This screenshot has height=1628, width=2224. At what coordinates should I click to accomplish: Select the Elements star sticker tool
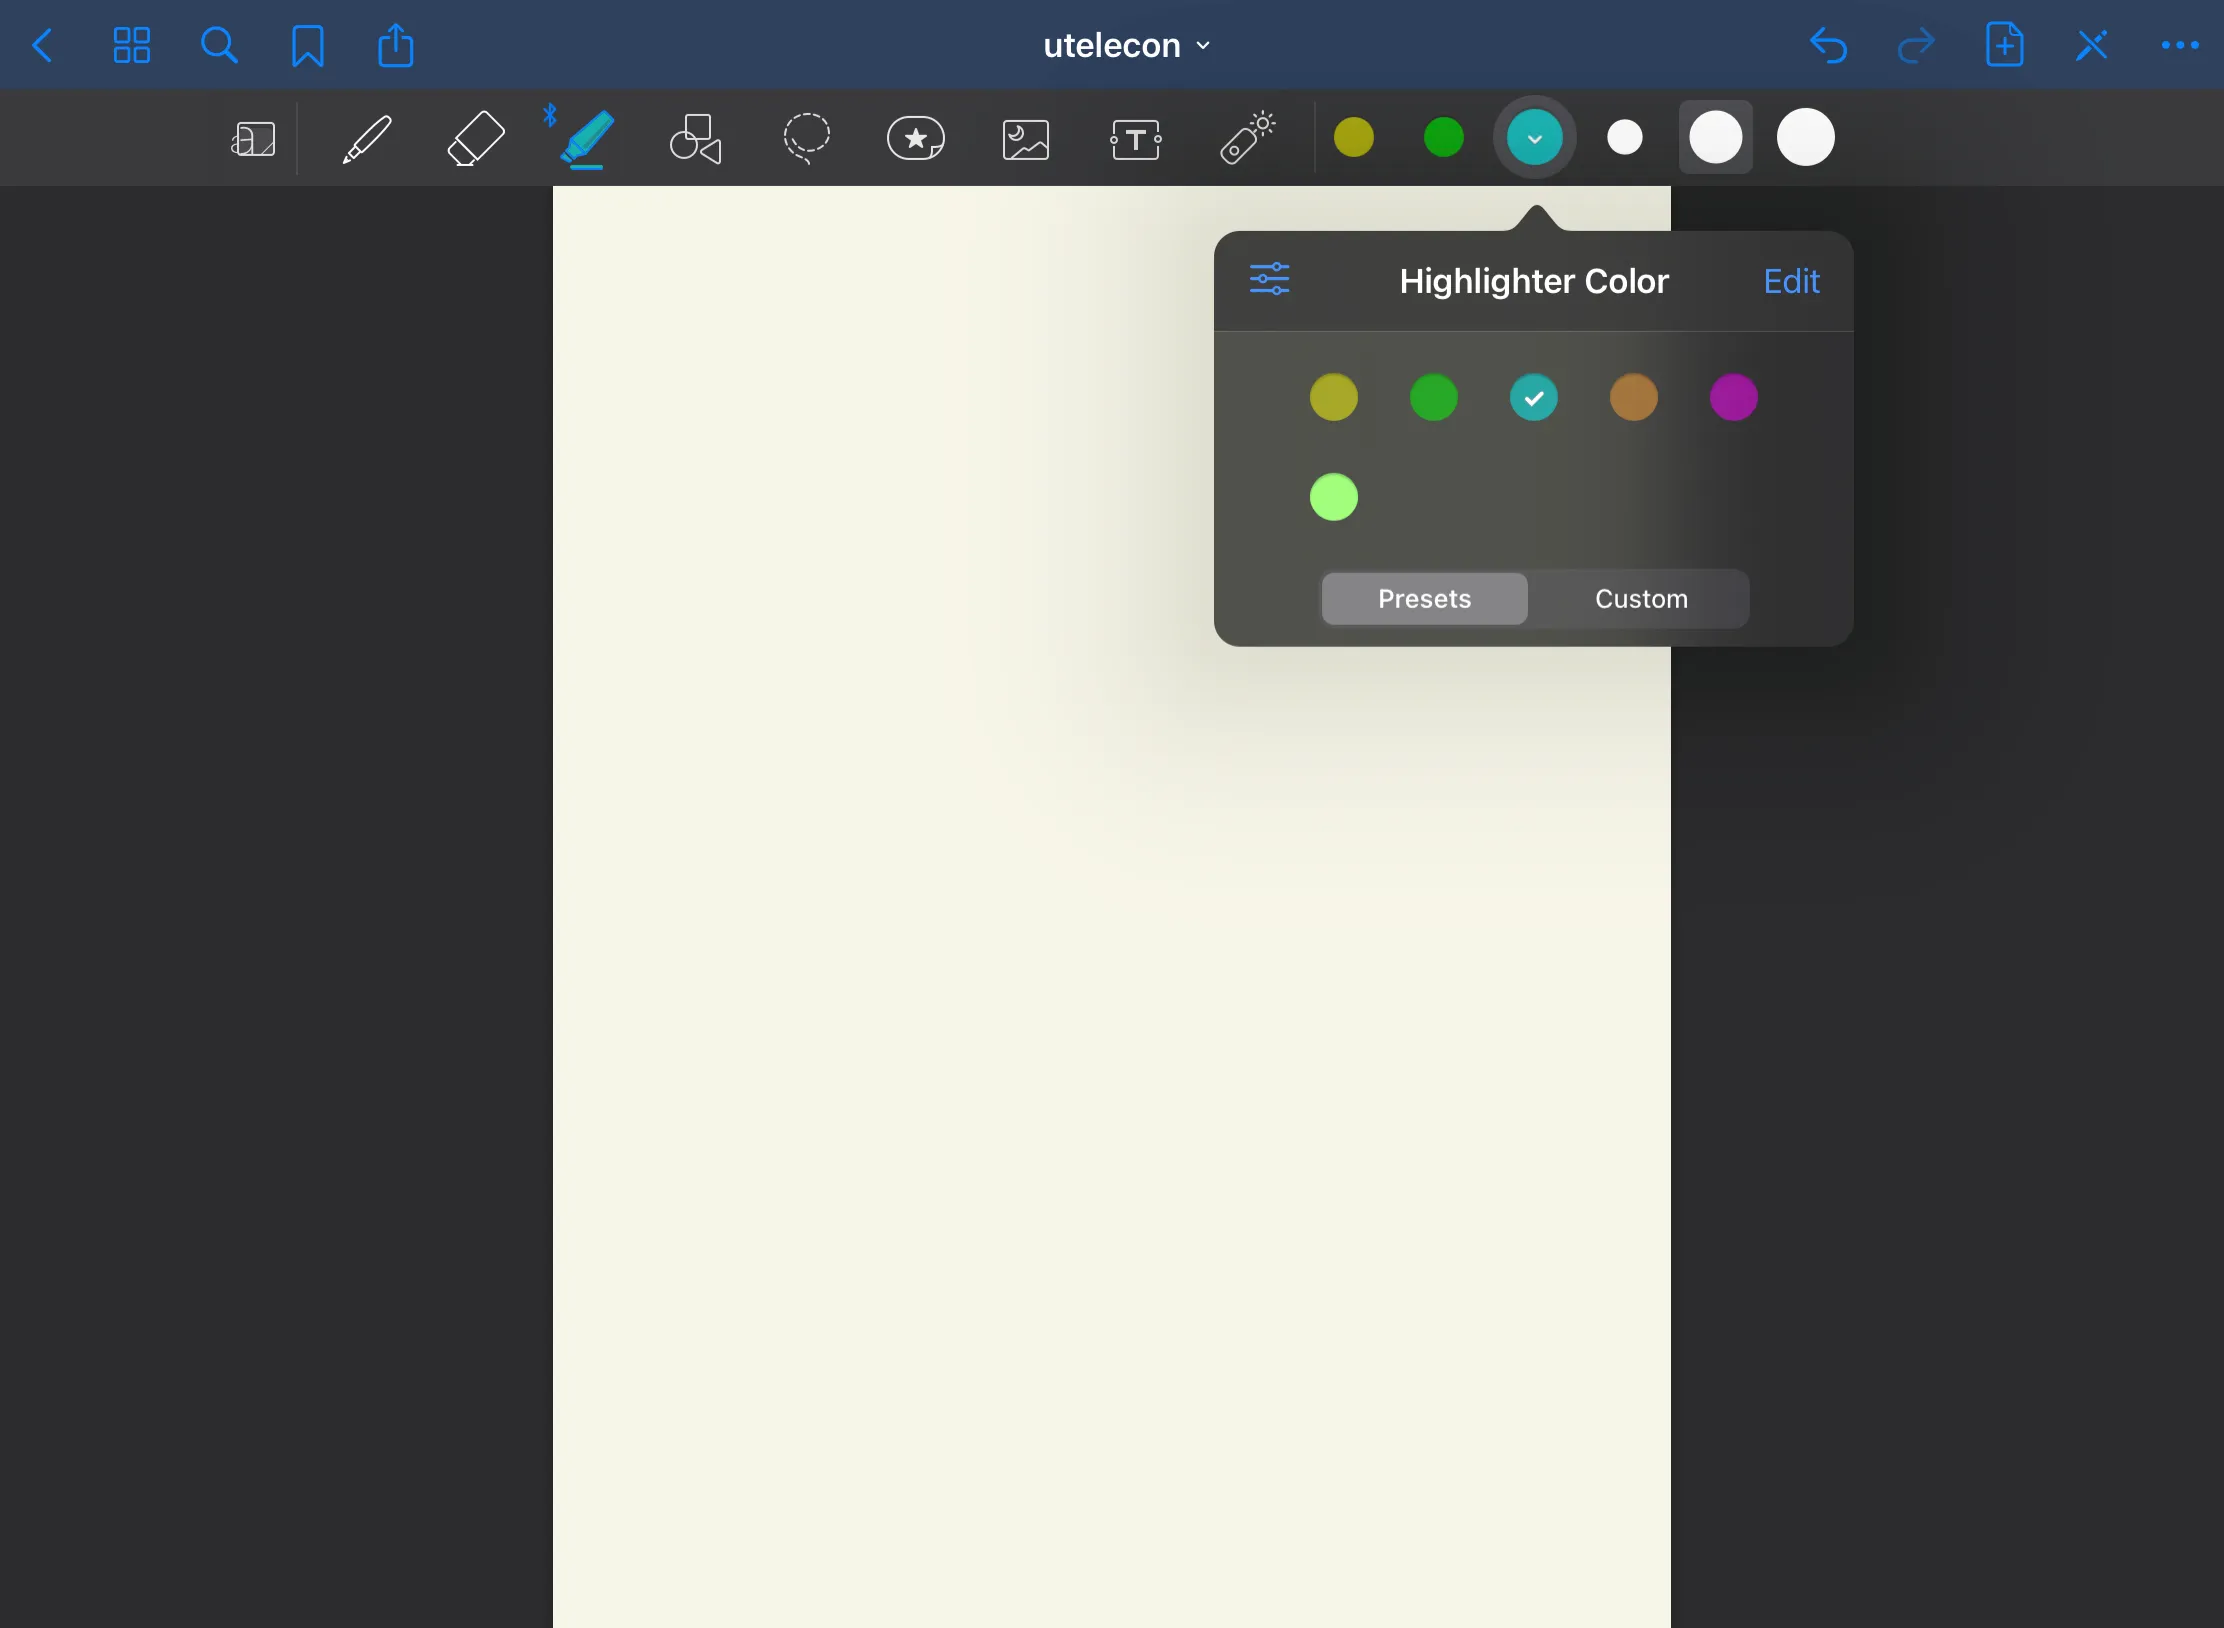pyautogui.click(x=915, y=138)
